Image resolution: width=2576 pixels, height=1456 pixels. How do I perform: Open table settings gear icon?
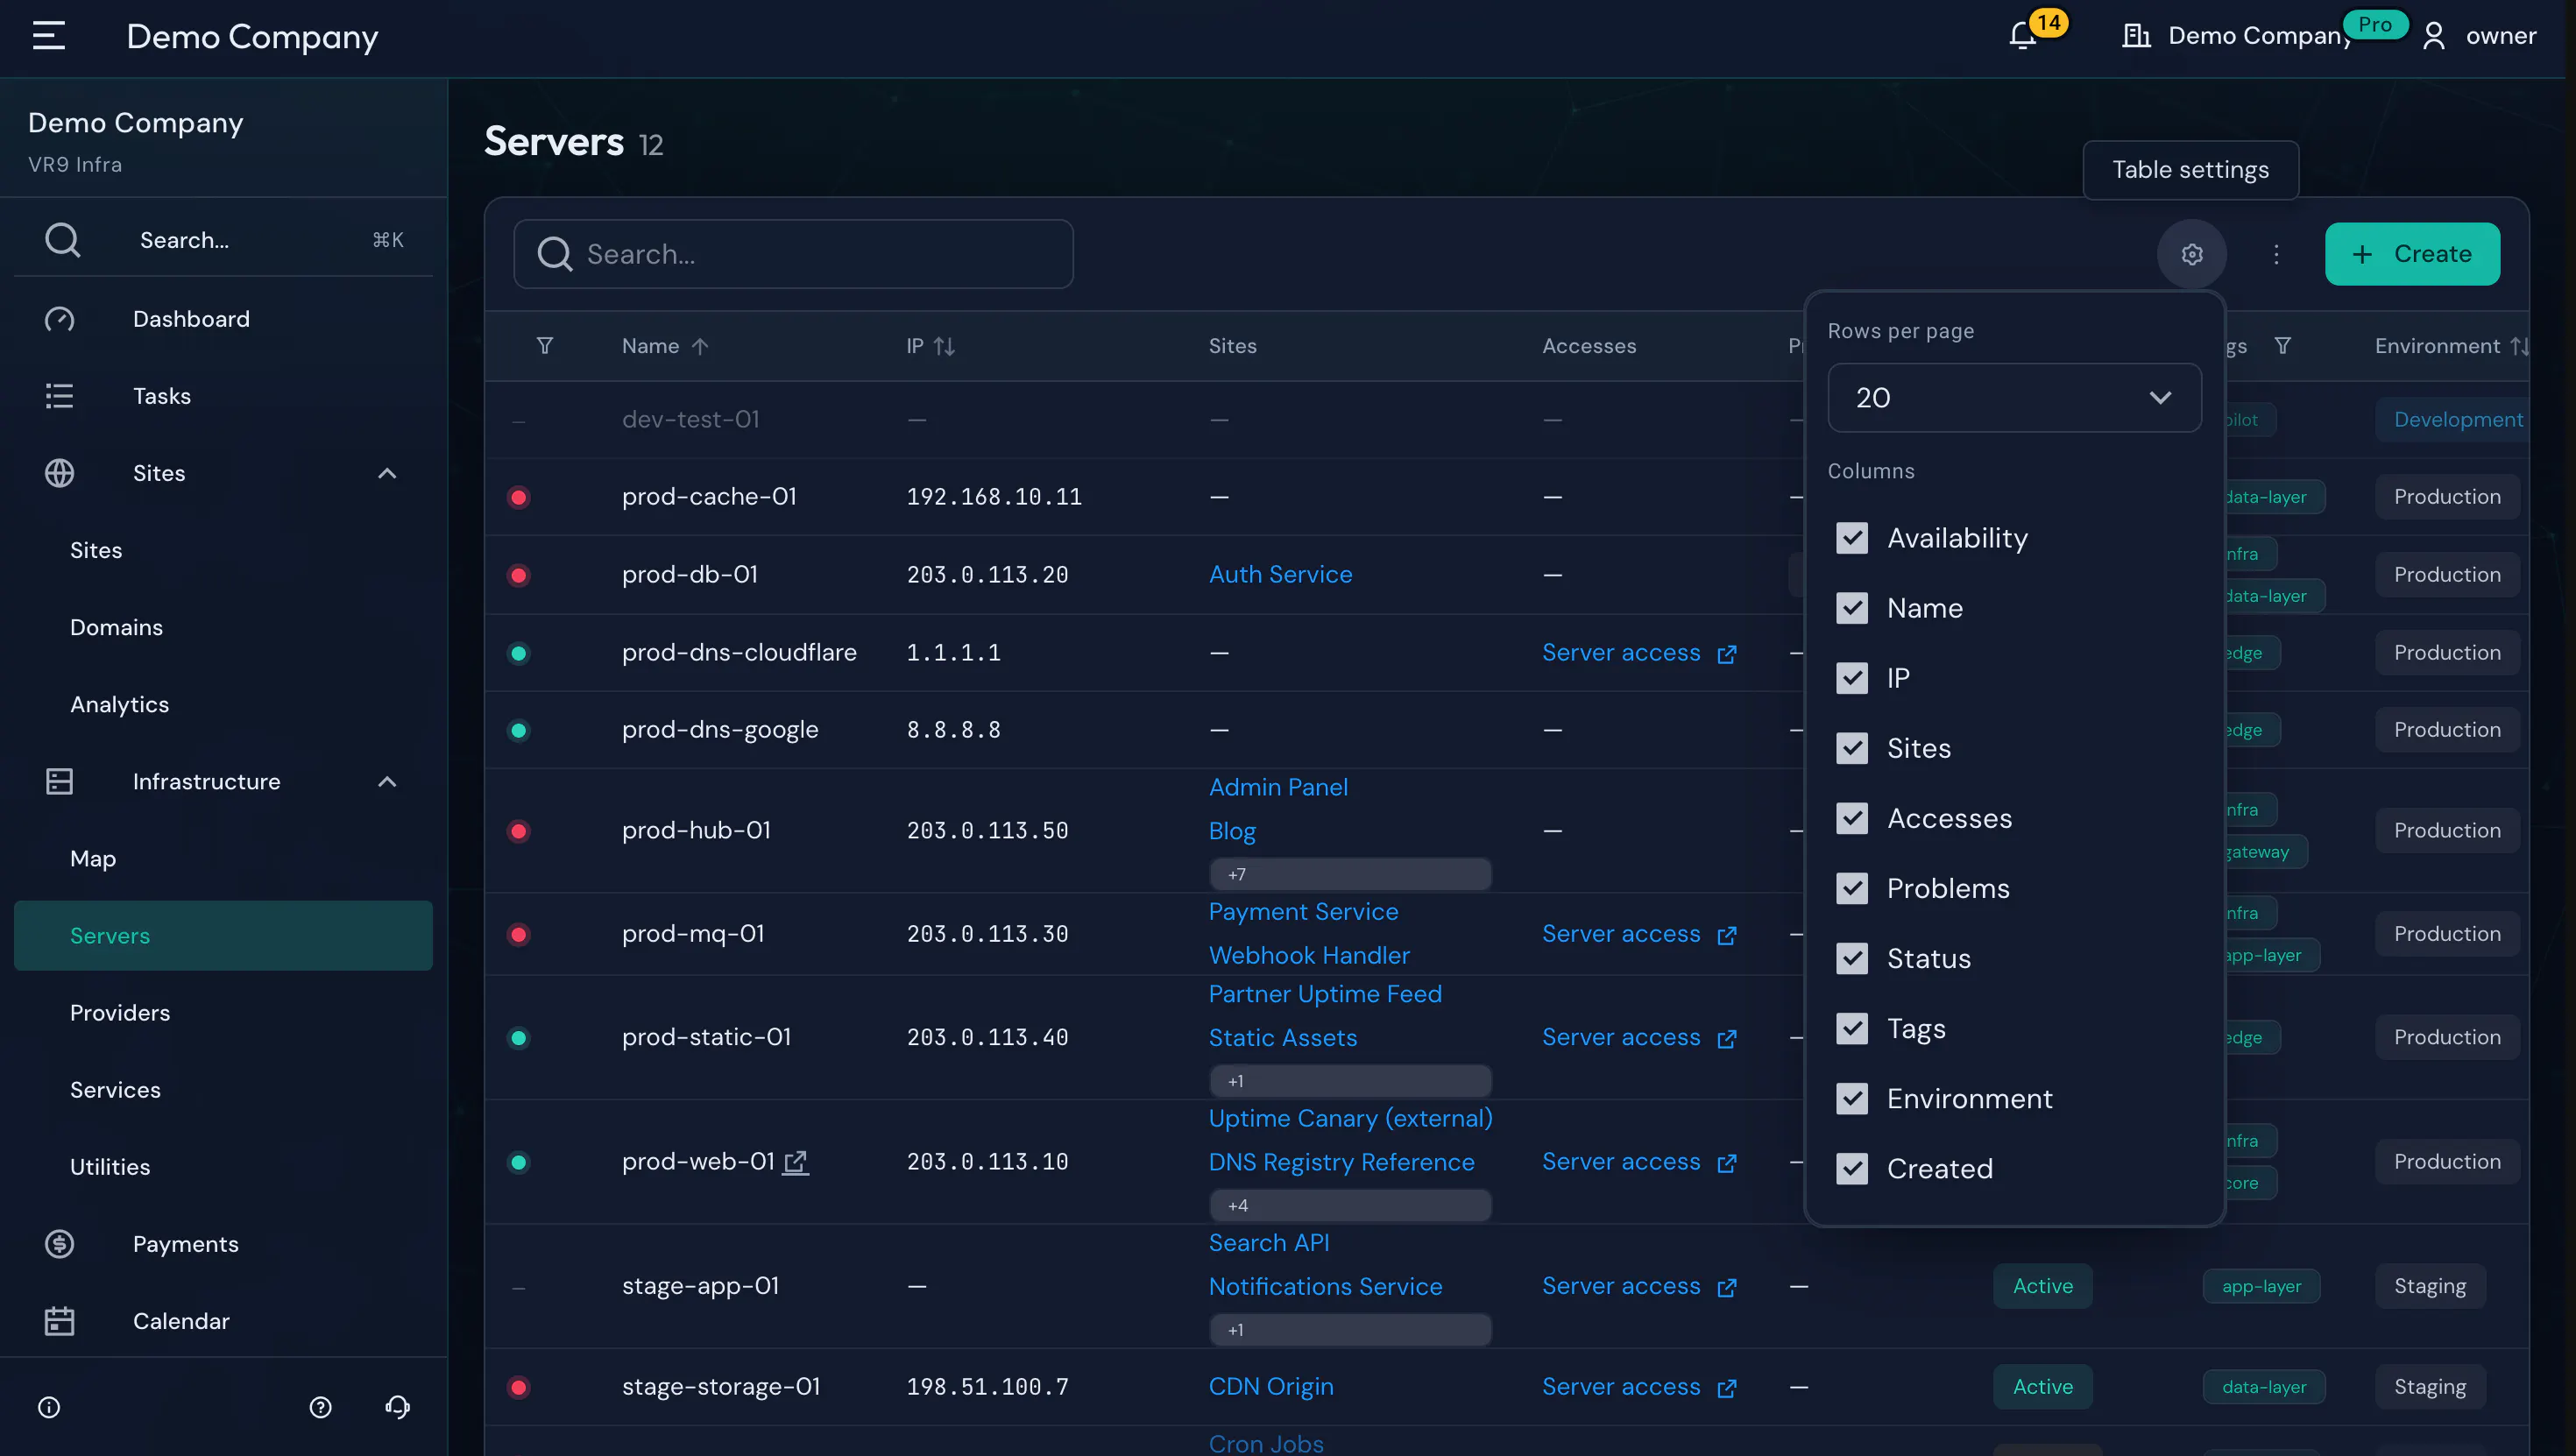tap(2191, 254)
